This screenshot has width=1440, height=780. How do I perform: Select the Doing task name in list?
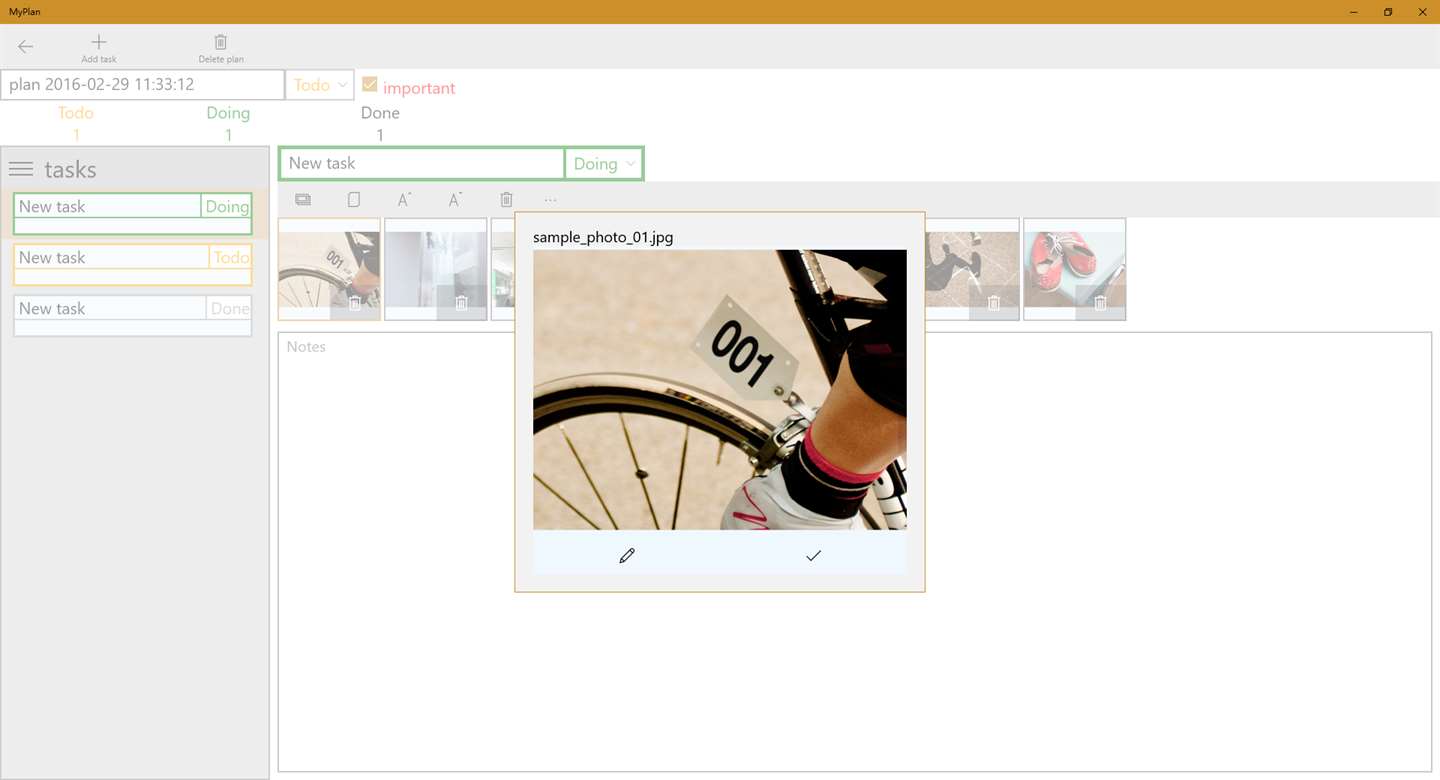[108, 206]
